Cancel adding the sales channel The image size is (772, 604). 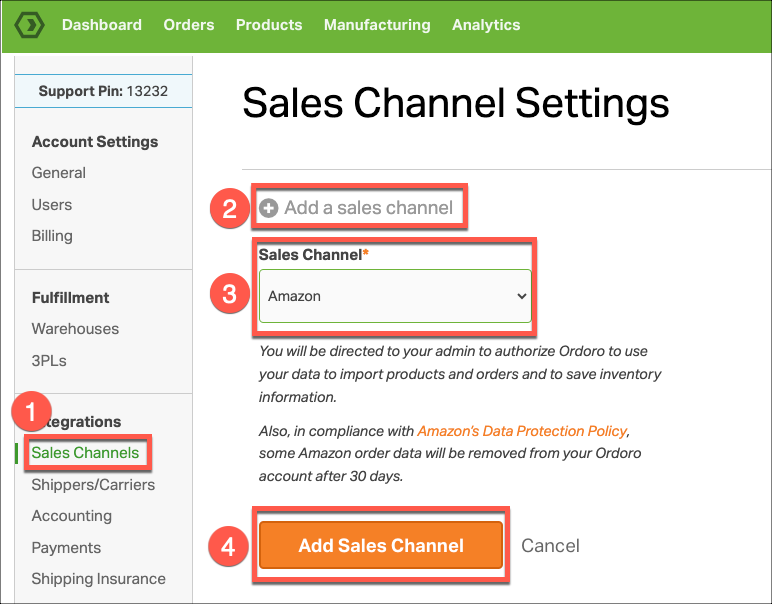tap(550, 545)
